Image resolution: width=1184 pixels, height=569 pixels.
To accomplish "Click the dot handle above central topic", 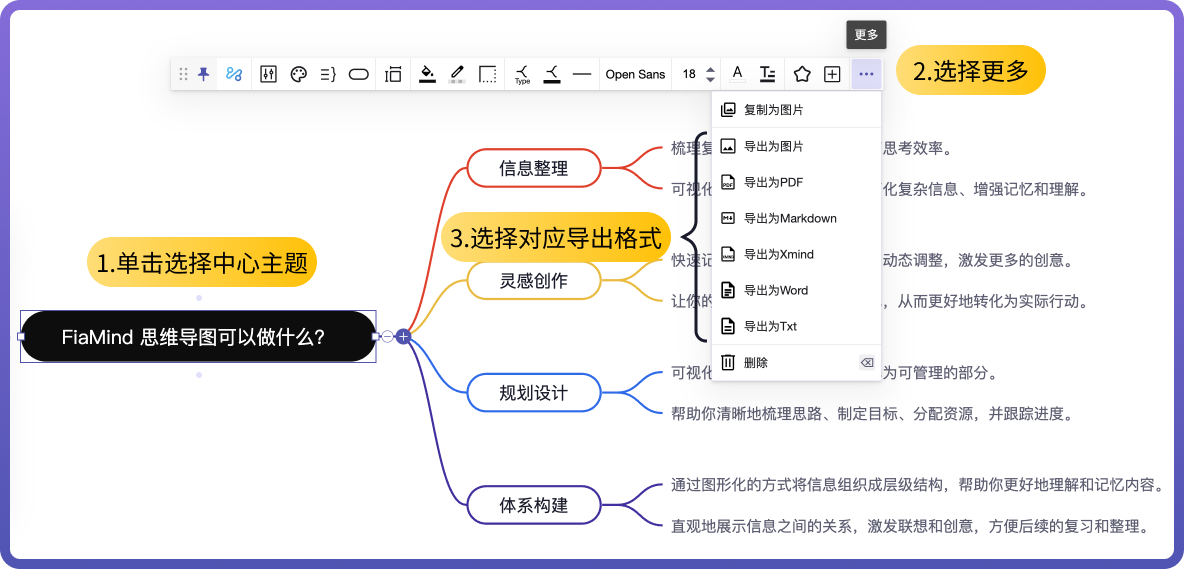I will (199, 298).
